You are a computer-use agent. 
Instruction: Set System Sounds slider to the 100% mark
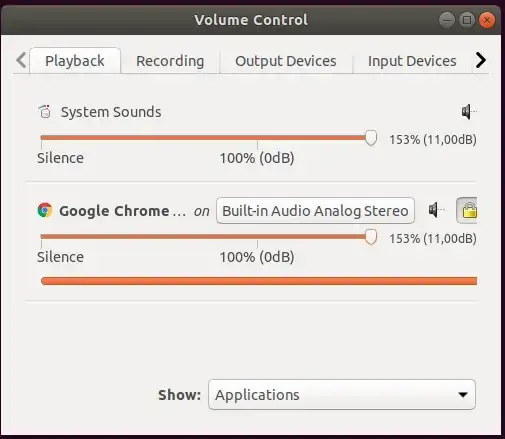pos(257,138)
